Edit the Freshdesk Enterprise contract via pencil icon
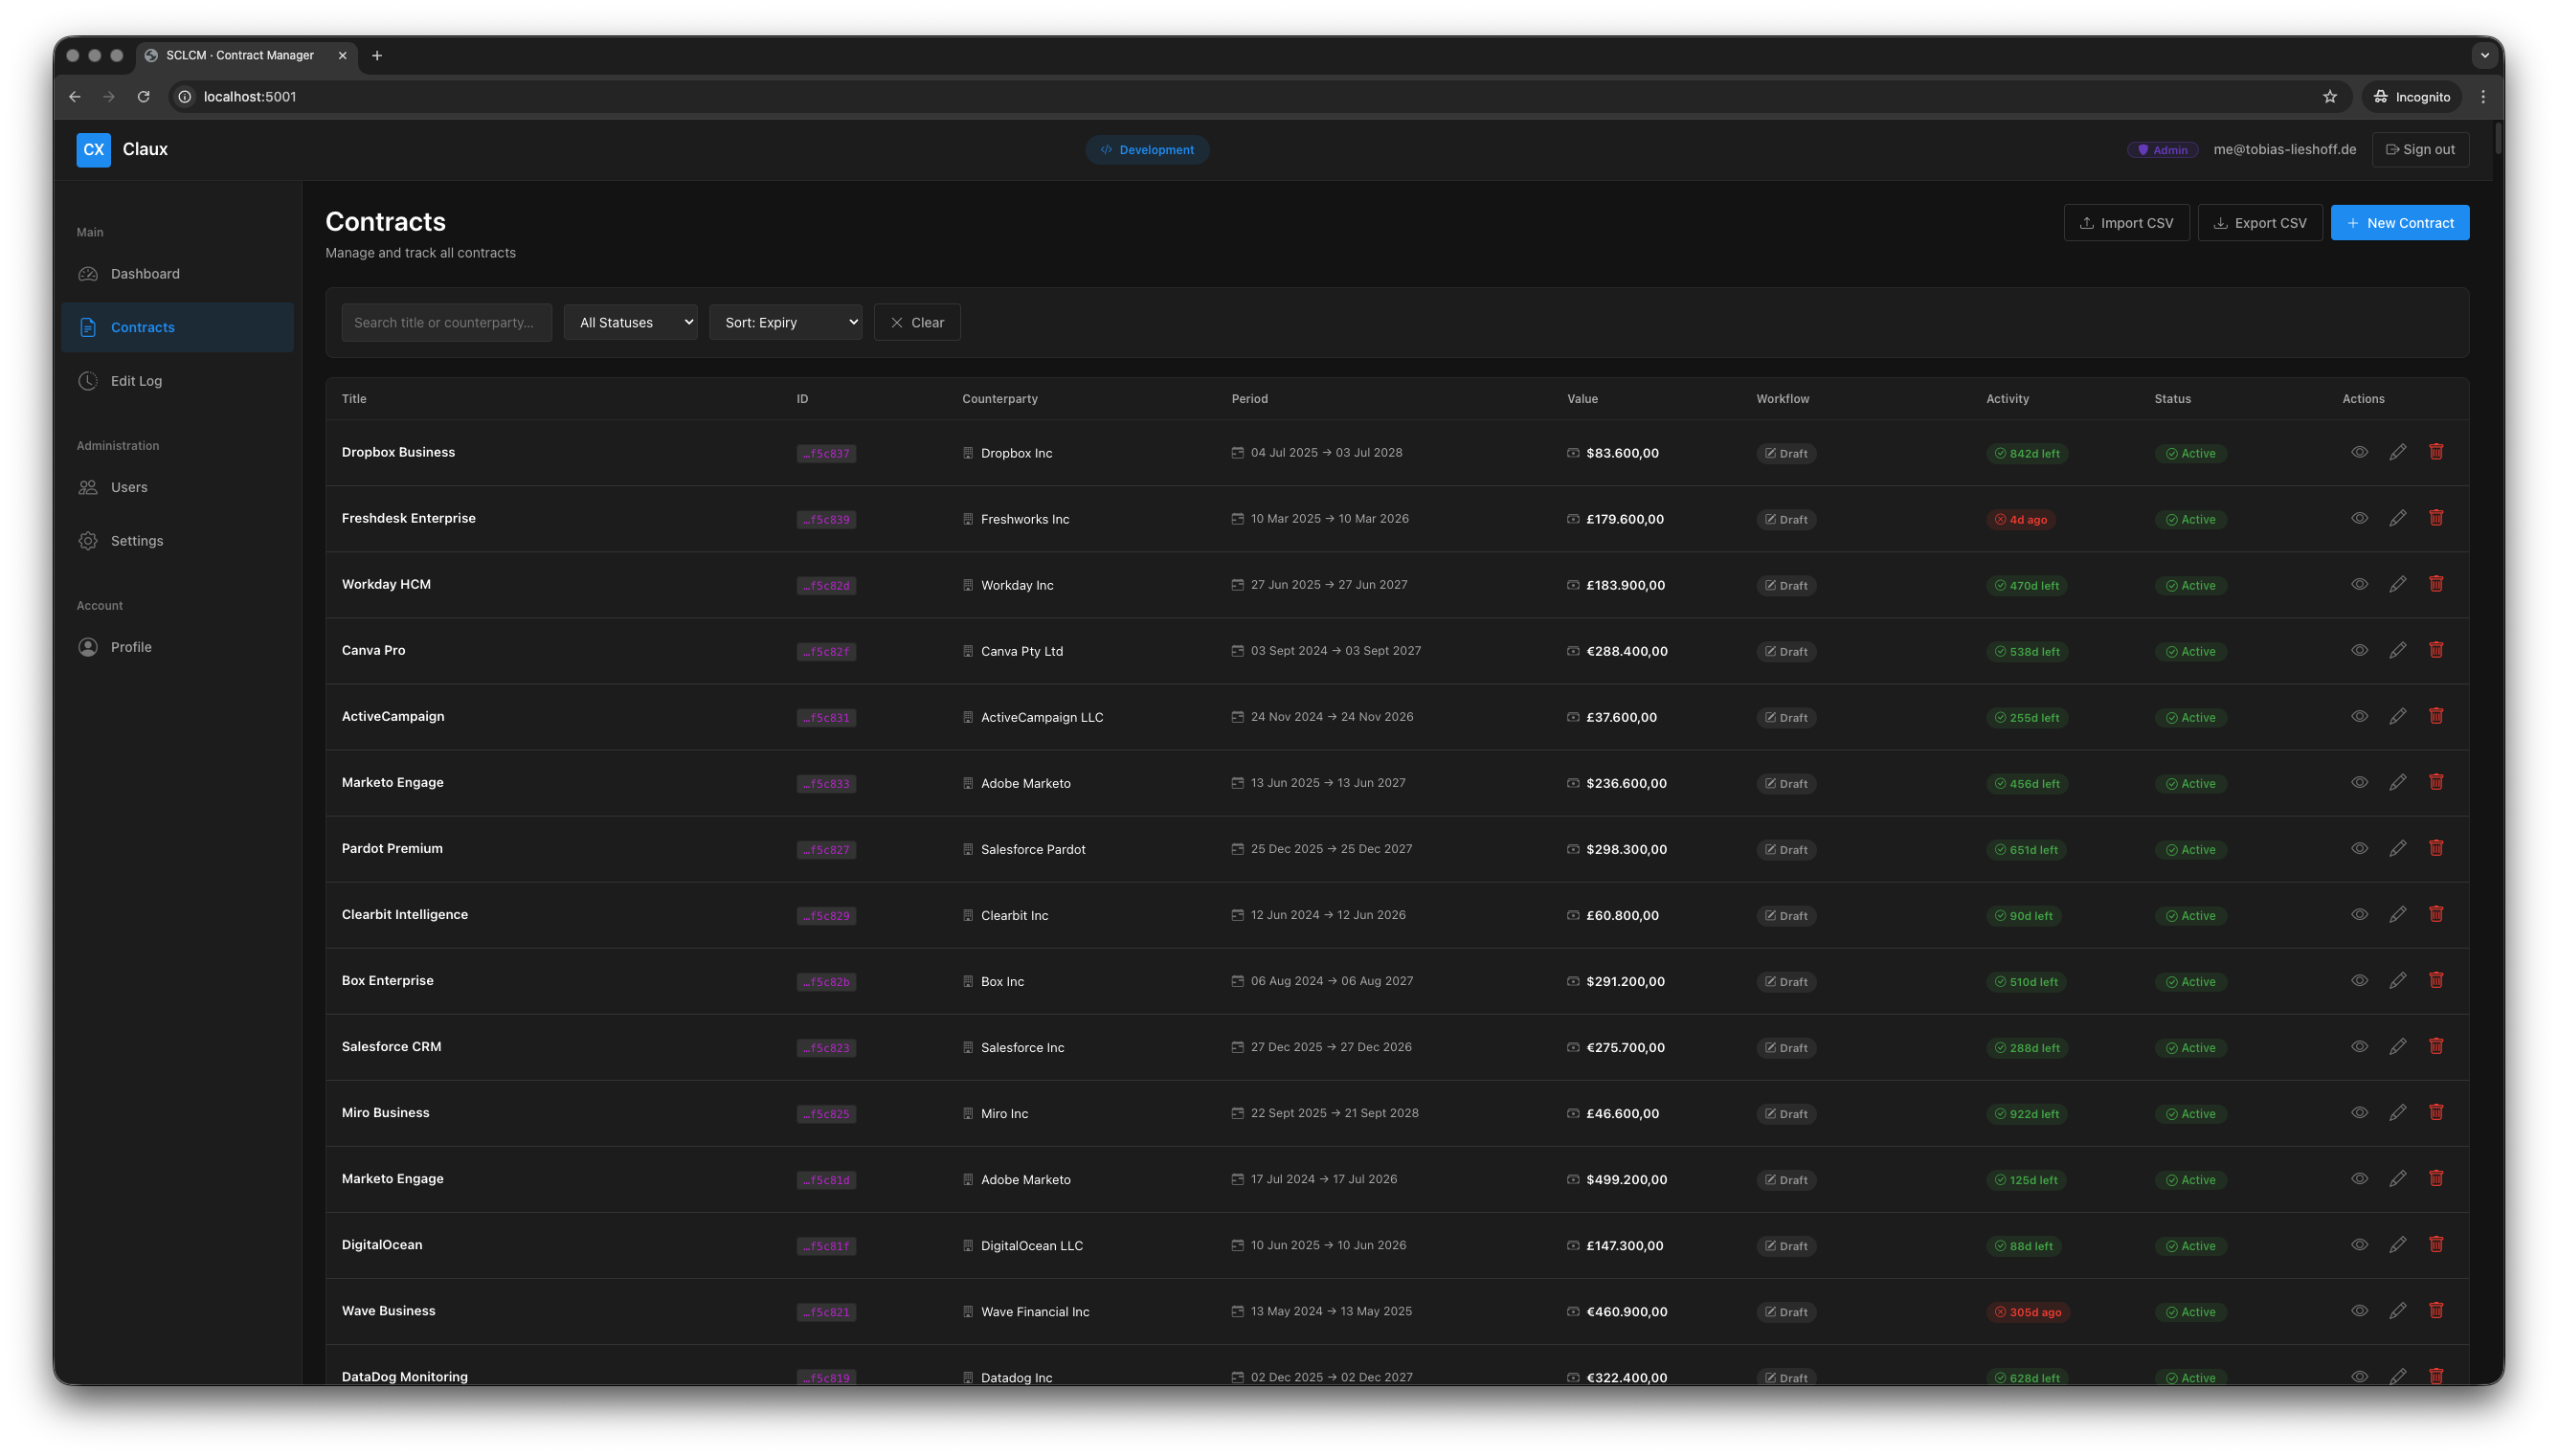The image size is (2558, 1456). click(2397, 518)
